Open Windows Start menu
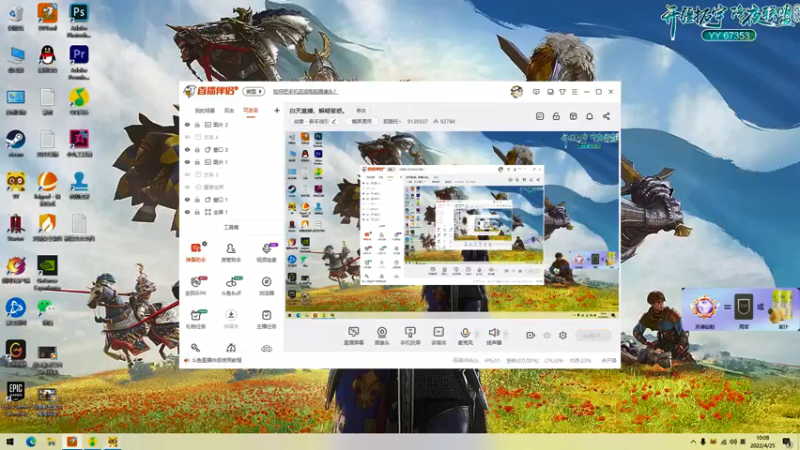 (9, 442)
